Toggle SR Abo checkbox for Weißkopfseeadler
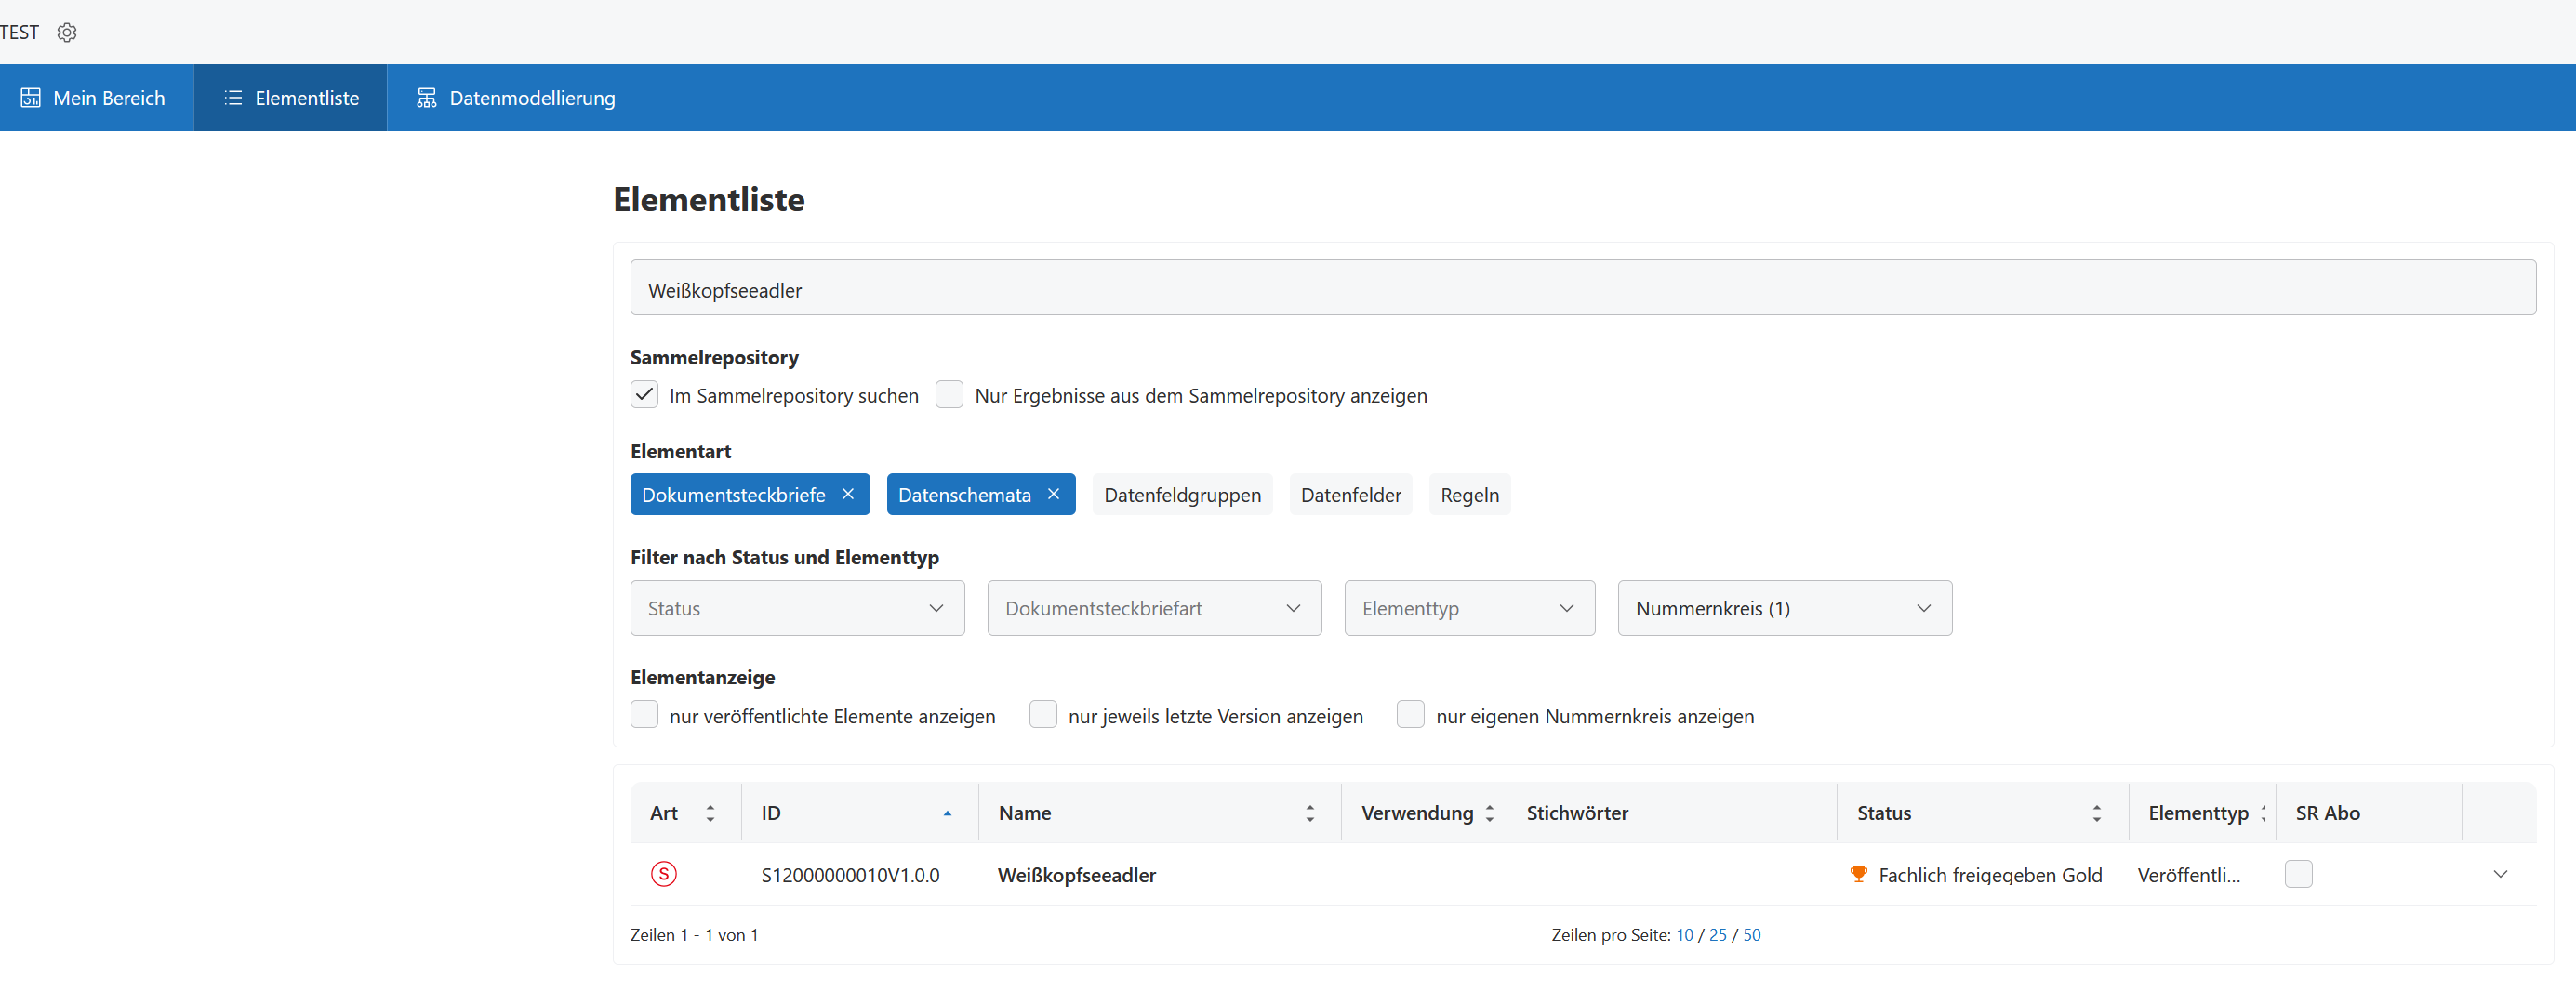 click(x=2298, y=874)
